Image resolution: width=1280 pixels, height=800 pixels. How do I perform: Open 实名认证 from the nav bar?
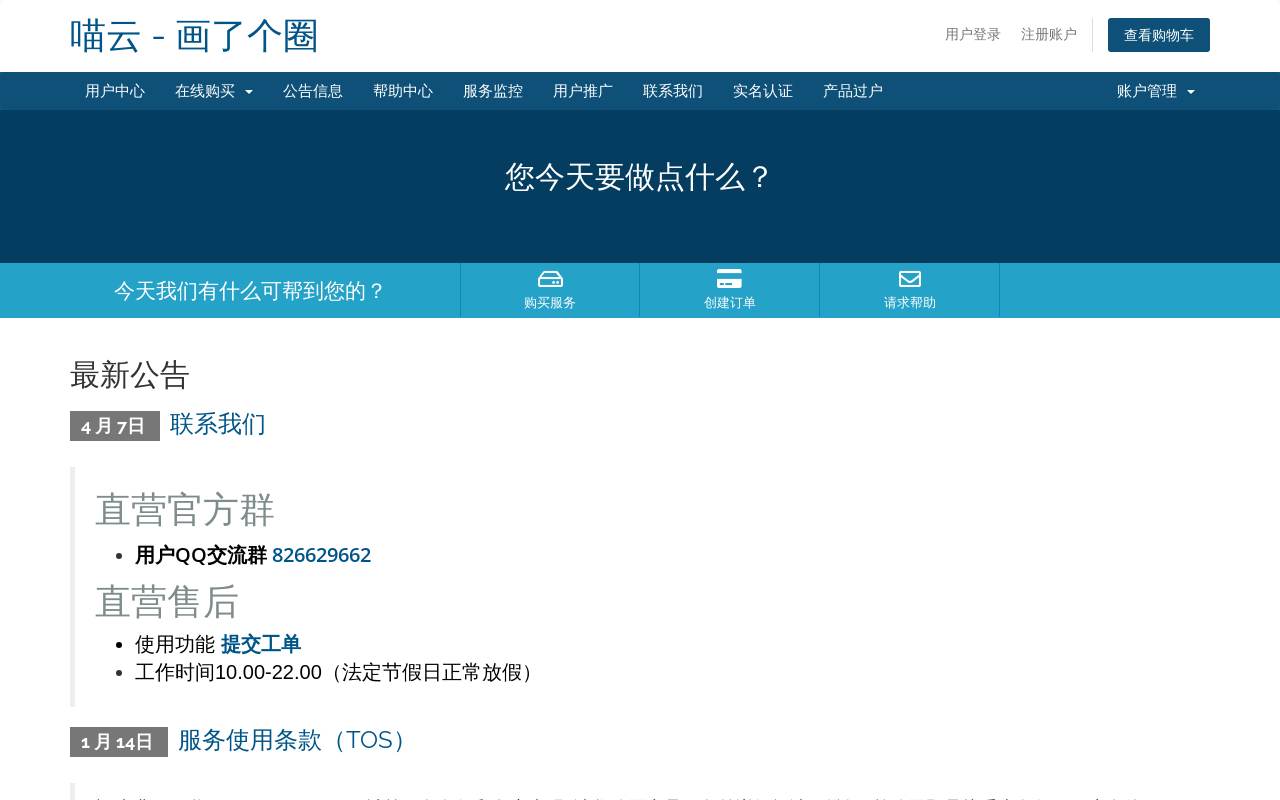click(x=763, y=91)
